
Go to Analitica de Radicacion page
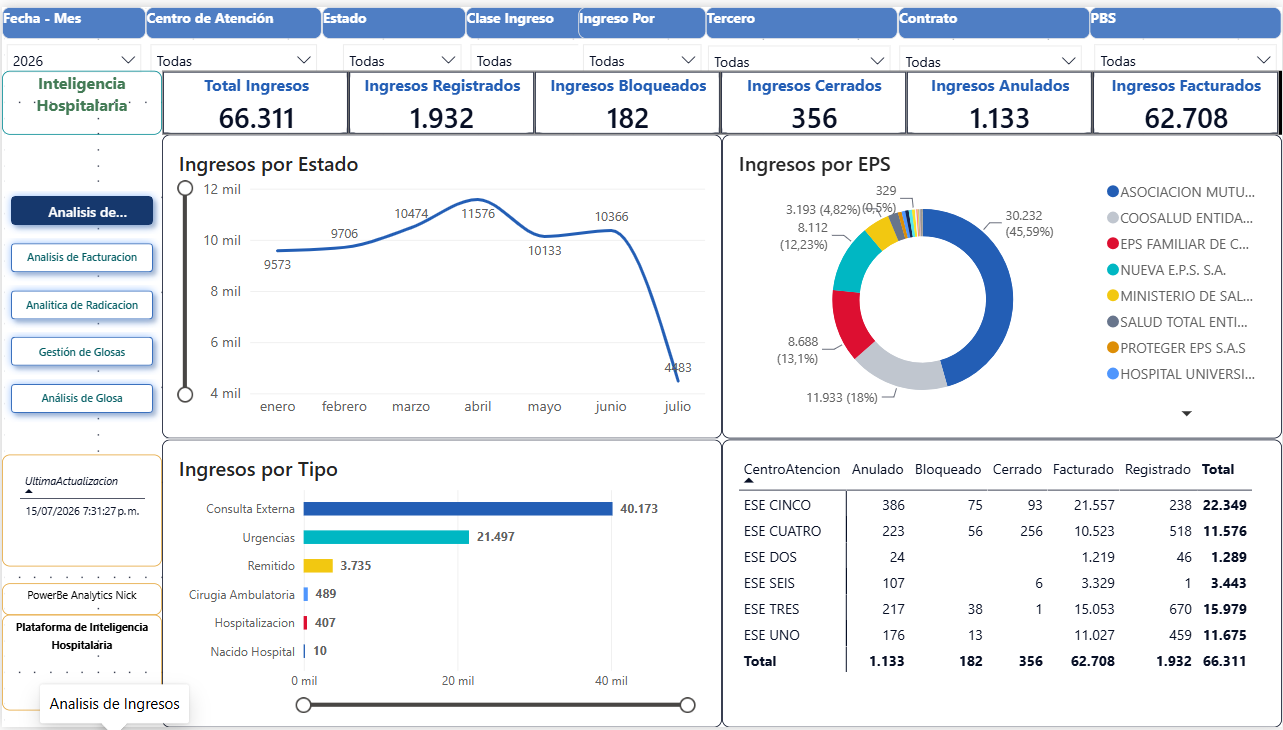pyautogui.click(x=82, y=305)
